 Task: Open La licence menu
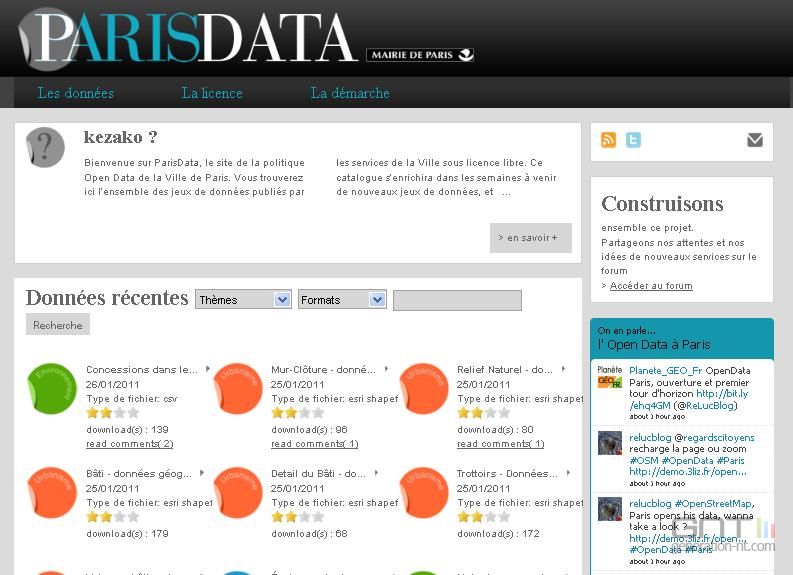[x=212, y=93]
